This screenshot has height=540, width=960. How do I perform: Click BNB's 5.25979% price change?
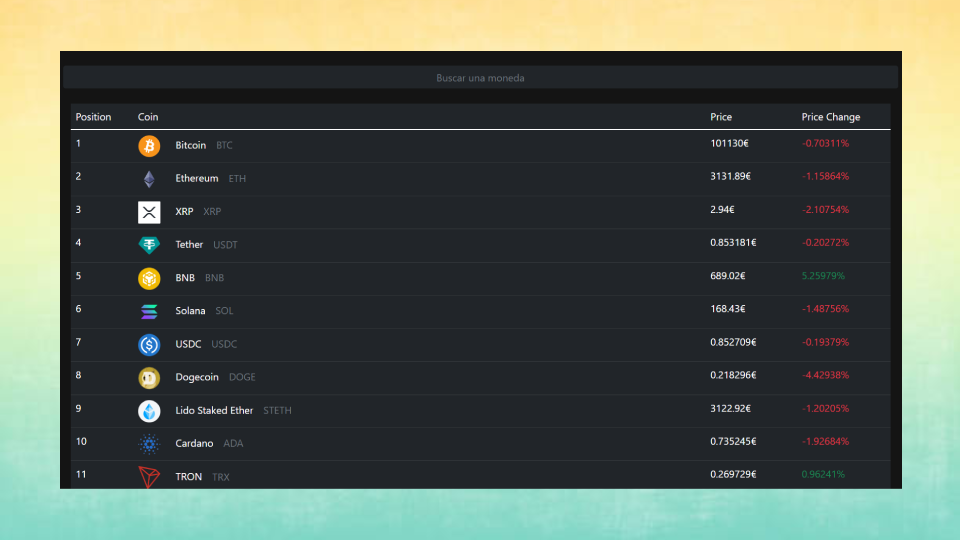pyautogui.click(x=823, y=276)
